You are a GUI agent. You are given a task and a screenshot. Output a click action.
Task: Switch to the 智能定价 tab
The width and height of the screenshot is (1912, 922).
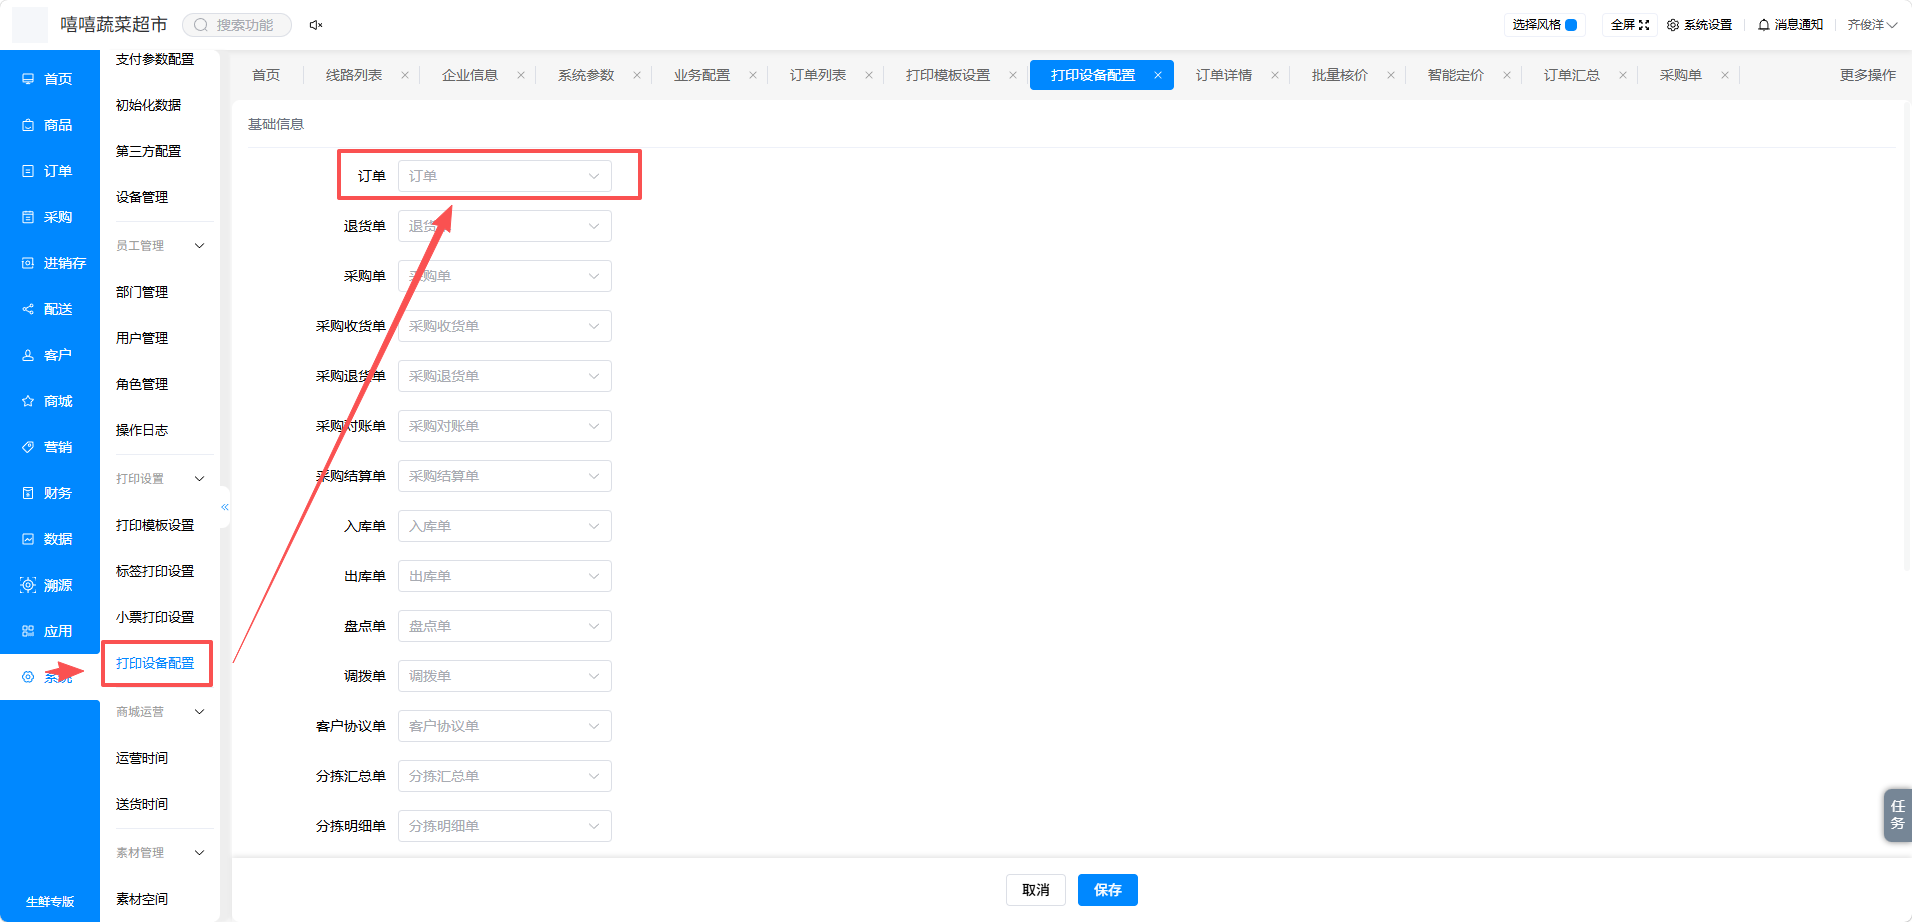click(x=1456, y=75)
